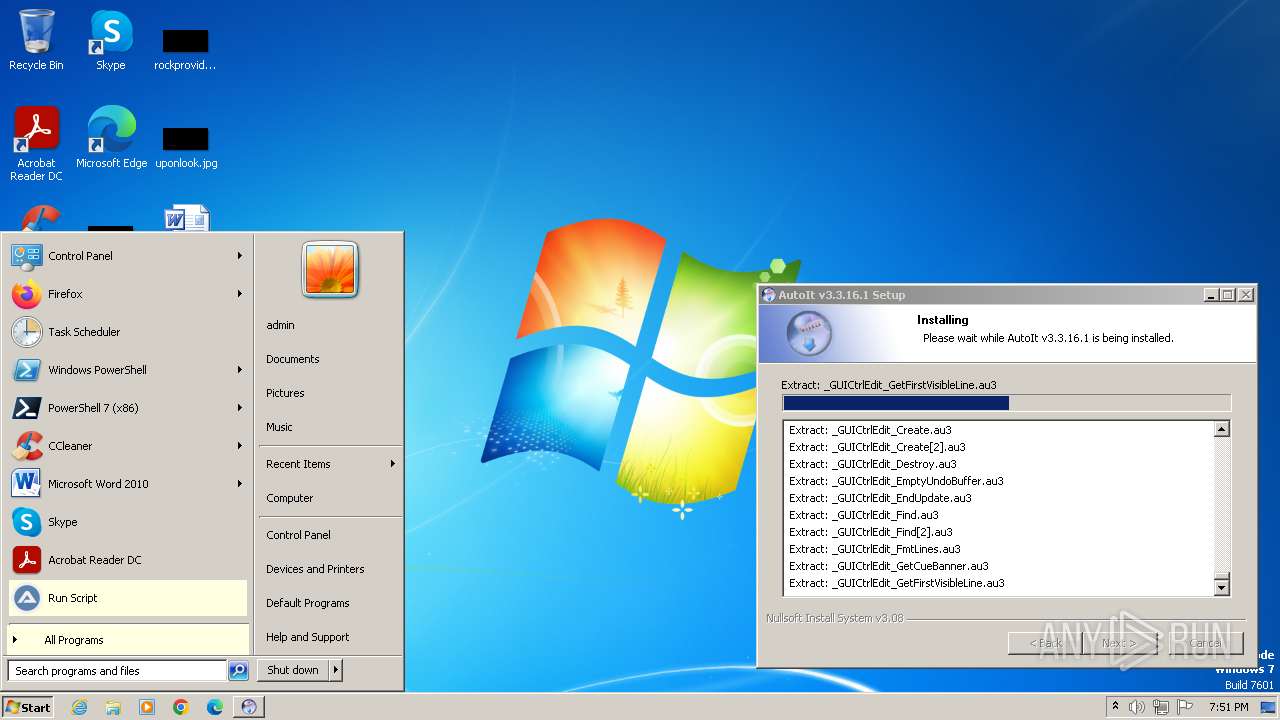Show hidden tray icons arrow
Viewport: 1280px width, 720px height.
1115,707
